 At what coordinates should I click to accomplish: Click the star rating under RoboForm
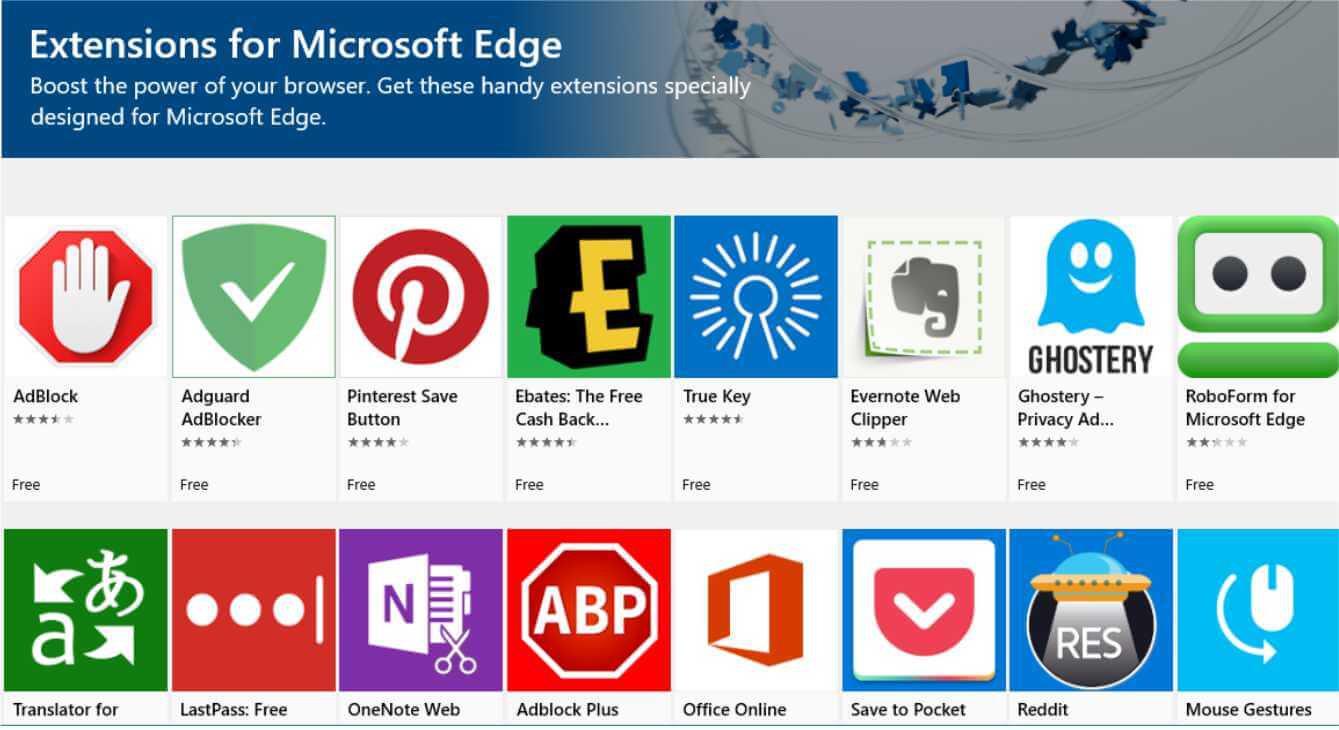(1216, 442)
